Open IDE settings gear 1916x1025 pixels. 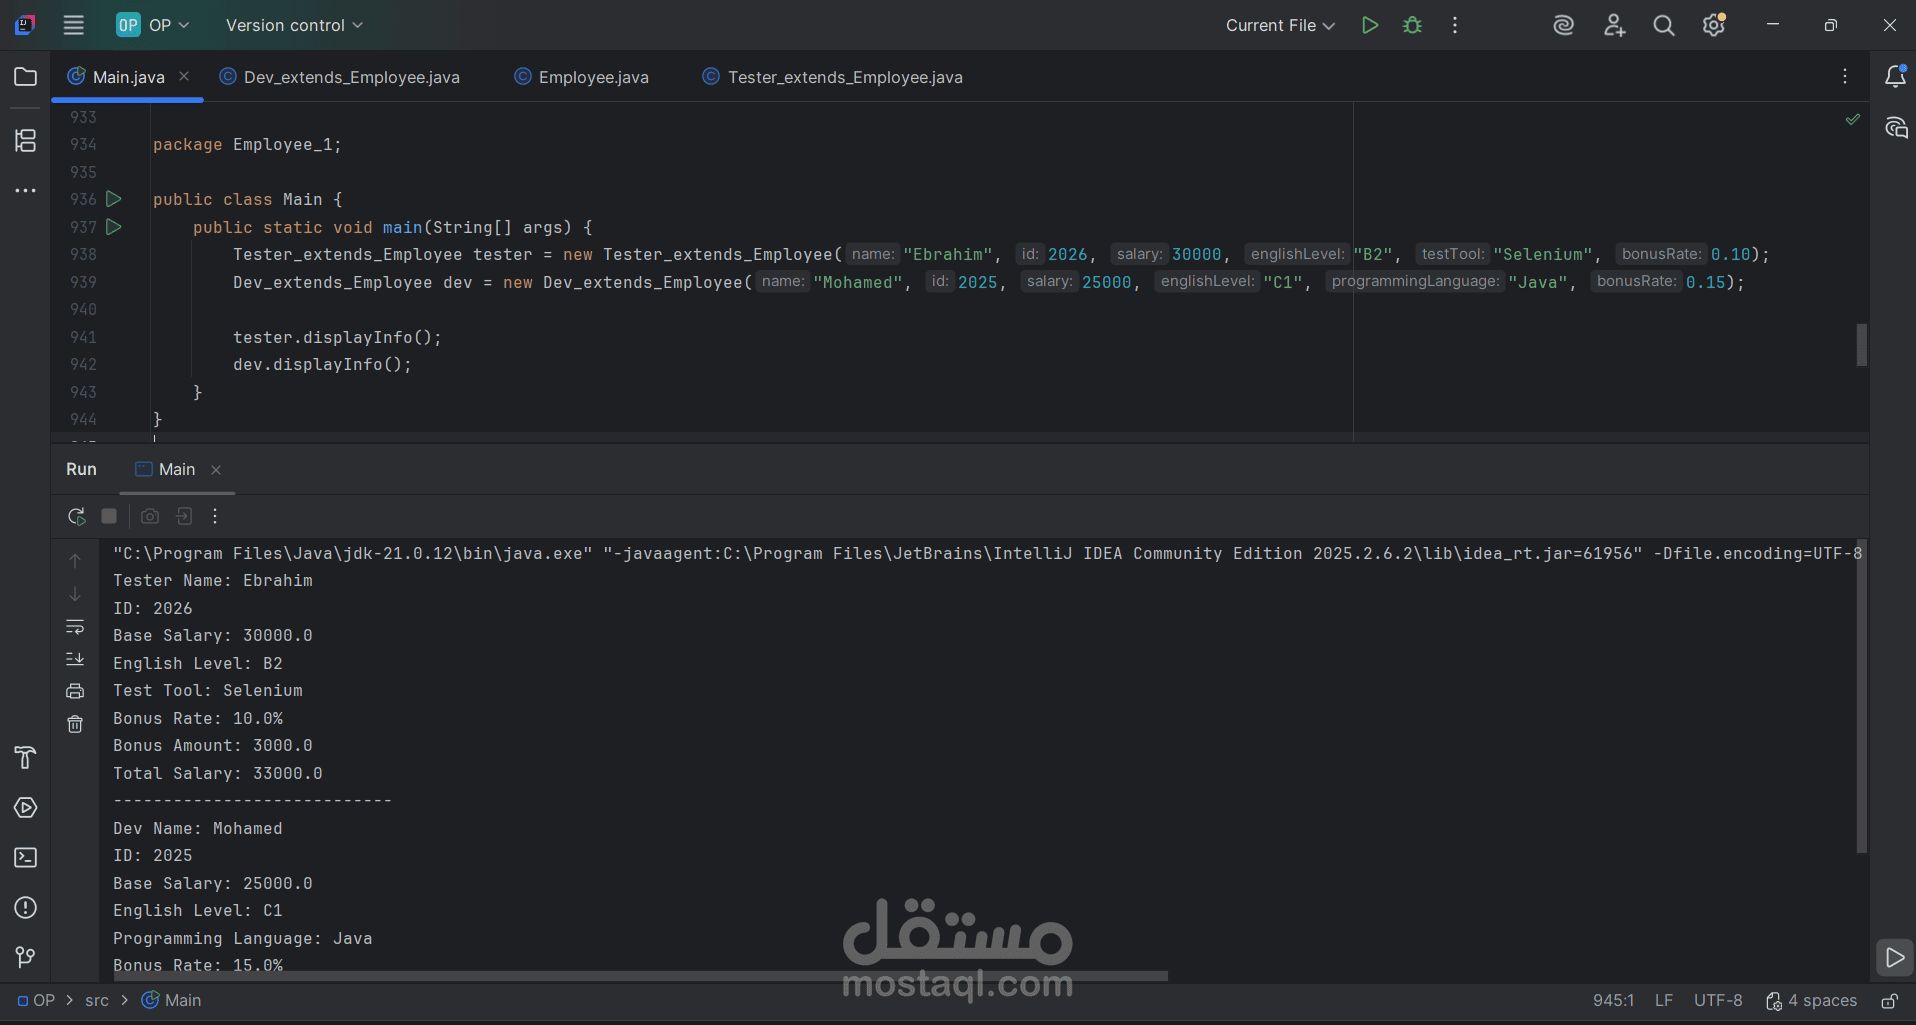click(x=1714, y=25)
